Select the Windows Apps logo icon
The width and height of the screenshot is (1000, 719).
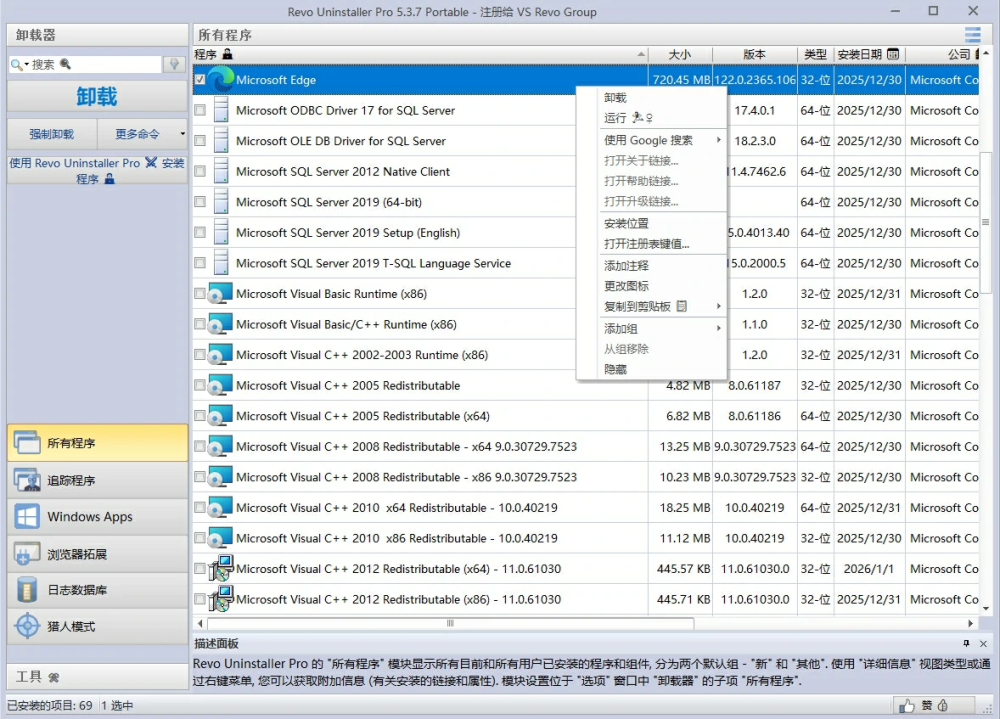point(27,517)
